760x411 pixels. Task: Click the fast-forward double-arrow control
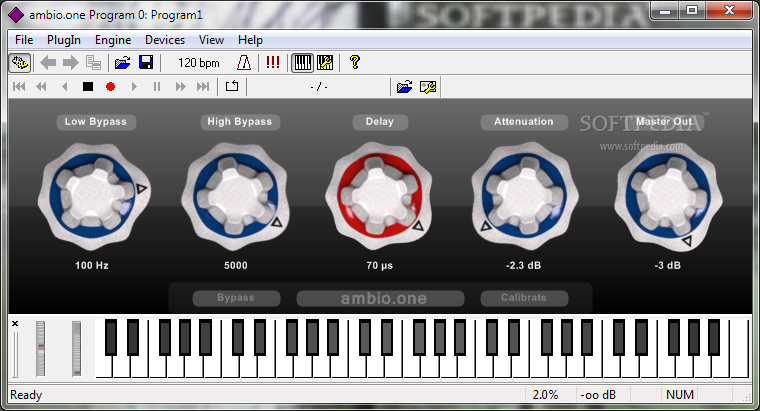click(x=180, y=87)
